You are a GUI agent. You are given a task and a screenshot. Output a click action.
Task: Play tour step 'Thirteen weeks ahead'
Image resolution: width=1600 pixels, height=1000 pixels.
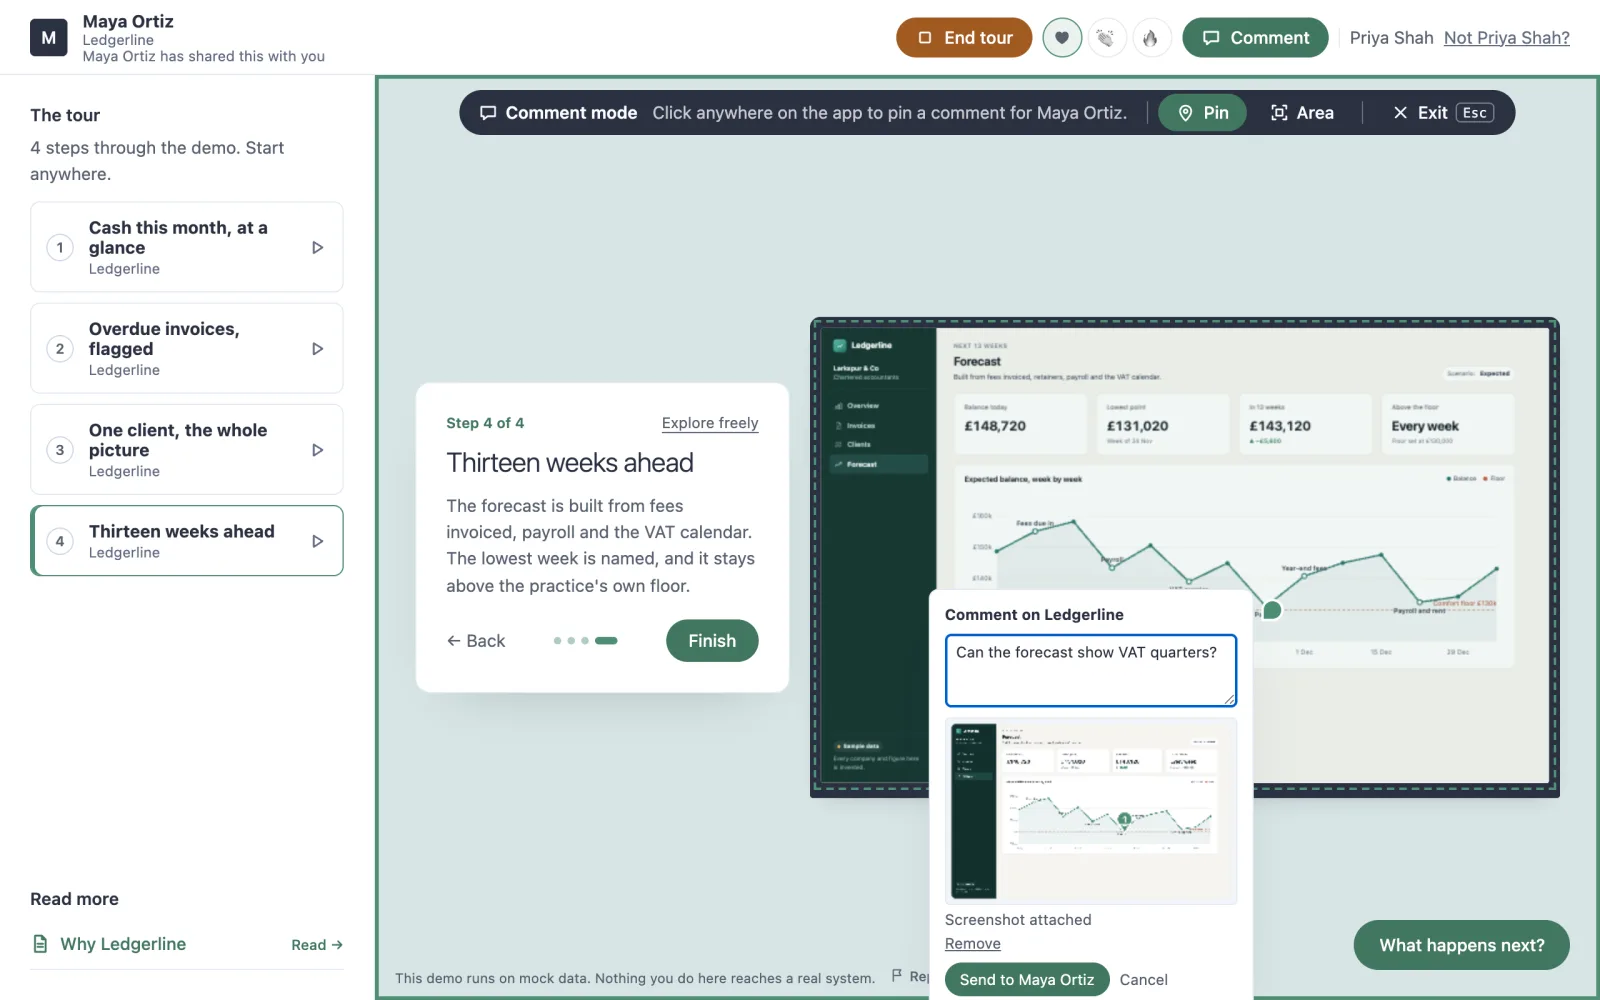pos(317,541)
